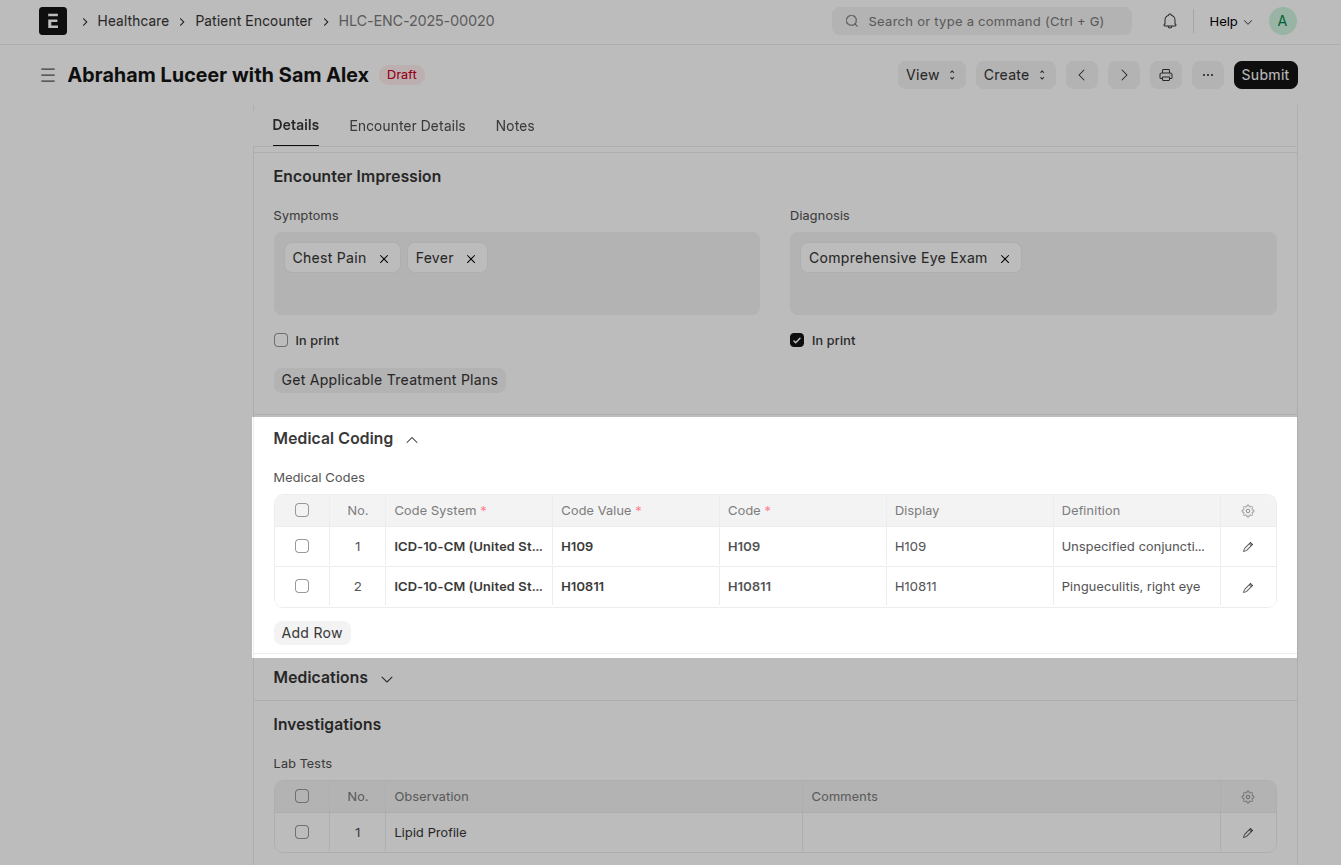Edit the H10811 medical code row
Image resolution: width=1341 pixels, height=865 pixels.
pyautogui.click(x=1248, y=587)
